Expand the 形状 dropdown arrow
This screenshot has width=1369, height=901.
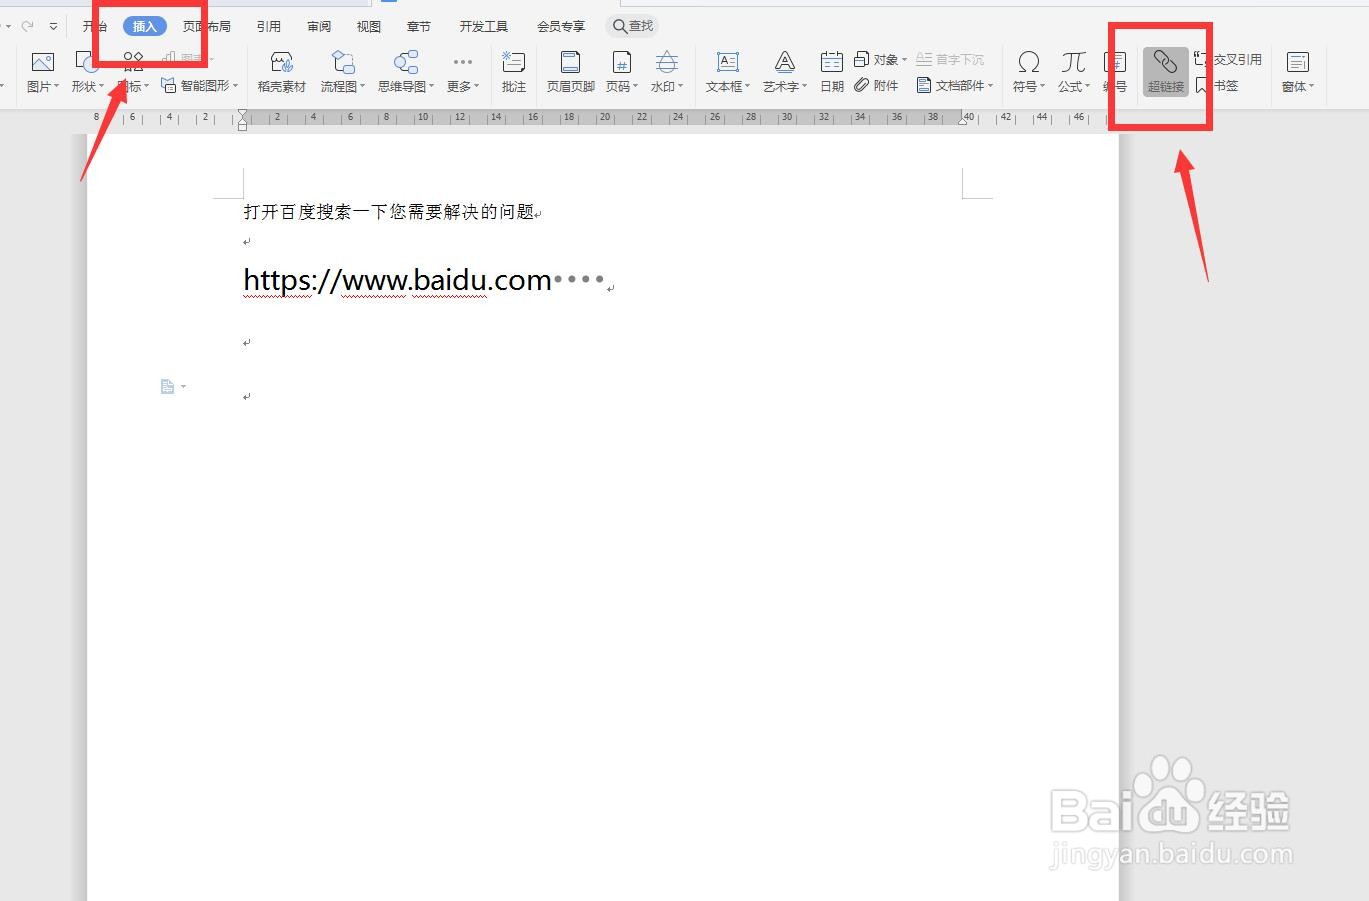click(x=101, y=87)
